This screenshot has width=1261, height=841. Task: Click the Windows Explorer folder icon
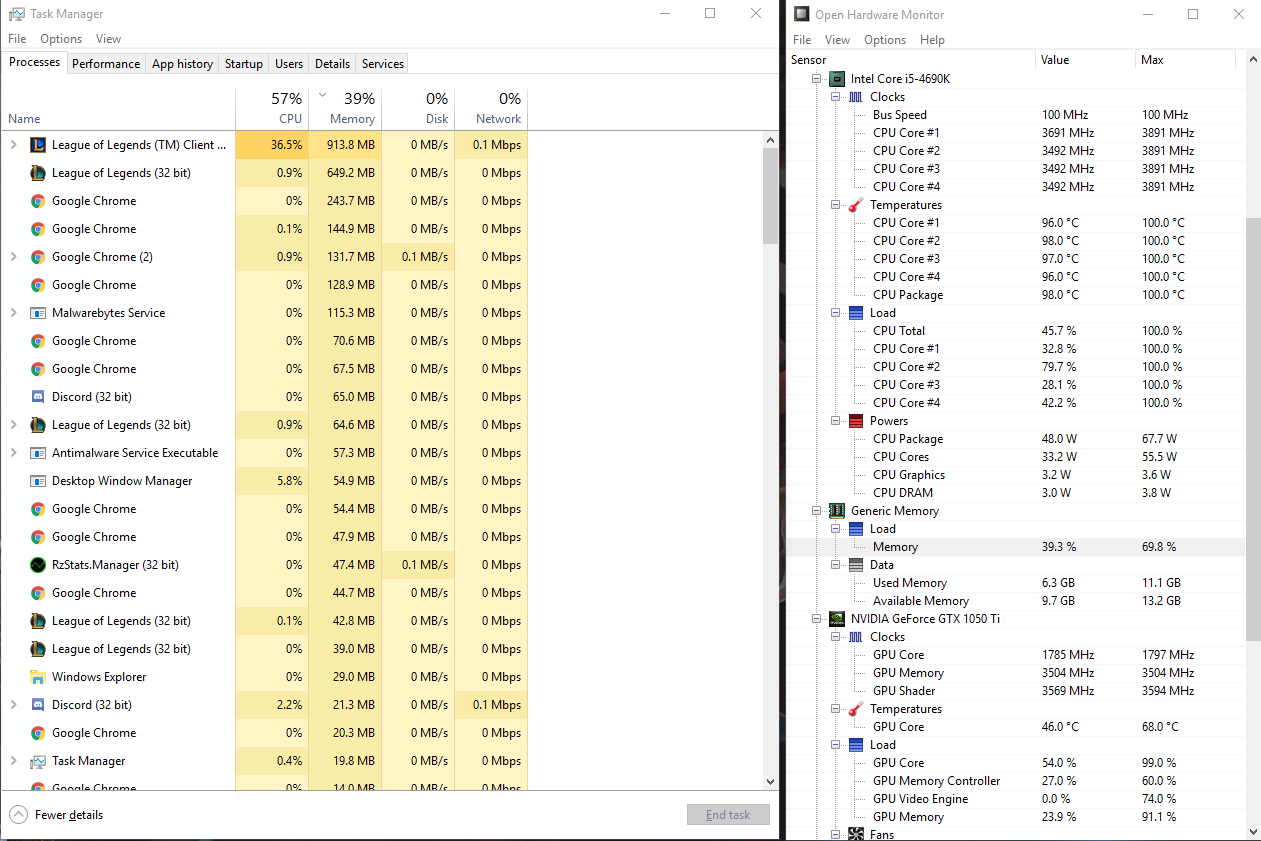point(37,676)
